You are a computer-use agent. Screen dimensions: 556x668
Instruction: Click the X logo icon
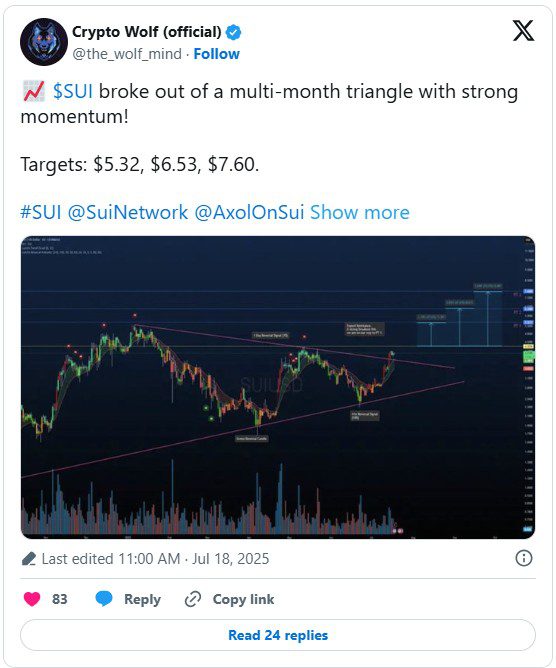[523, 31]
